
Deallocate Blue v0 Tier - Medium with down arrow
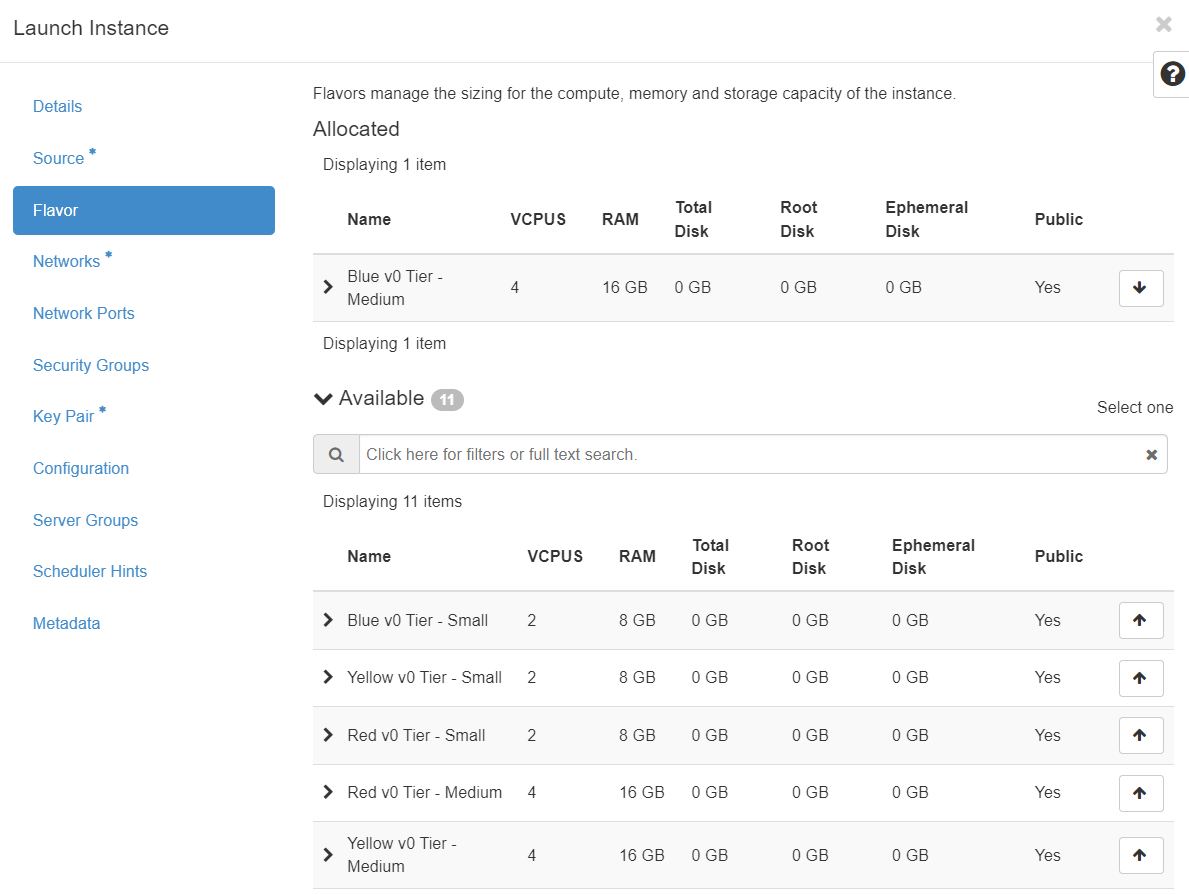coord(1140,288)
